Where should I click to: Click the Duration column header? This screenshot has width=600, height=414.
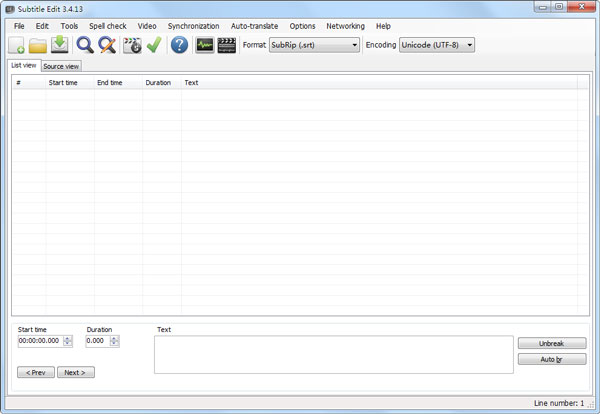click(x=161, y=83)
